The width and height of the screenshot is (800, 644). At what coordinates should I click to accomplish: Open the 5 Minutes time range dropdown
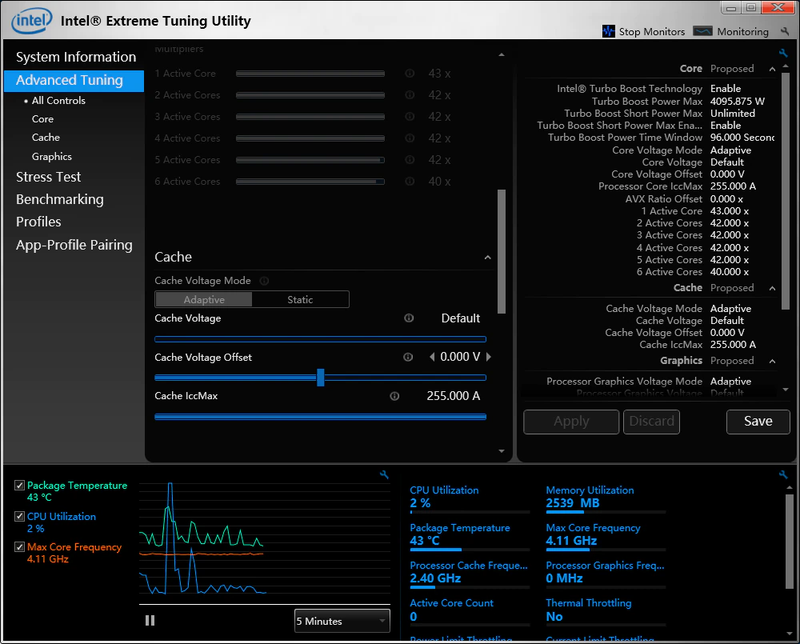[342, 621]
